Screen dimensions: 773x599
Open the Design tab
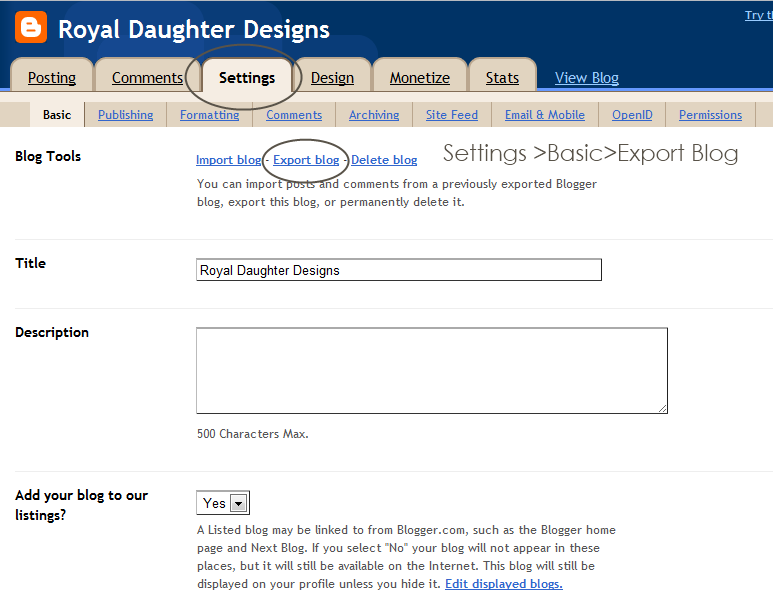coord(332,78)
